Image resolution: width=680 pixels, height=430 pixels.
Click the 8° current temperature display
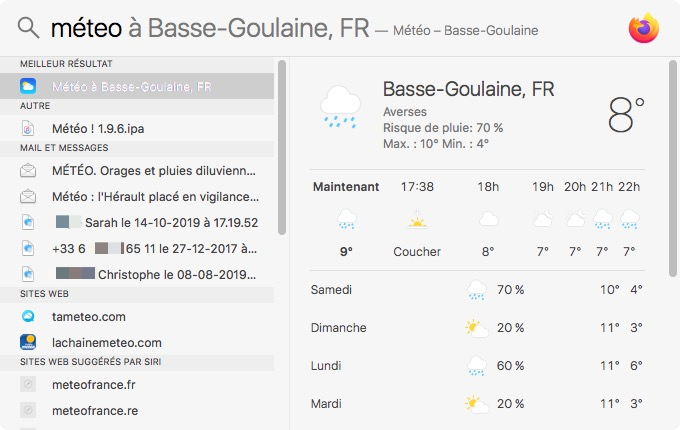(x=627, y=114)
